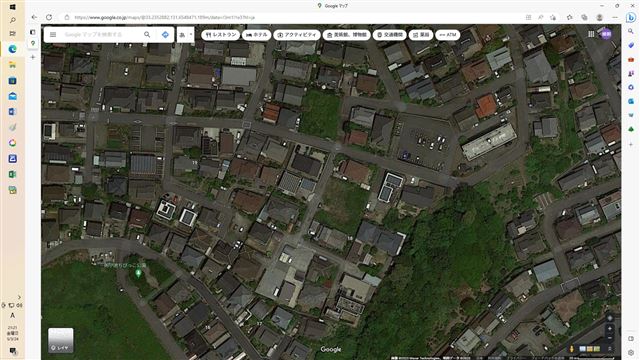Viewport: 640px width, 360px height.
Task: Open the green tree icon in sidebar
Action: tap(631, 129)
